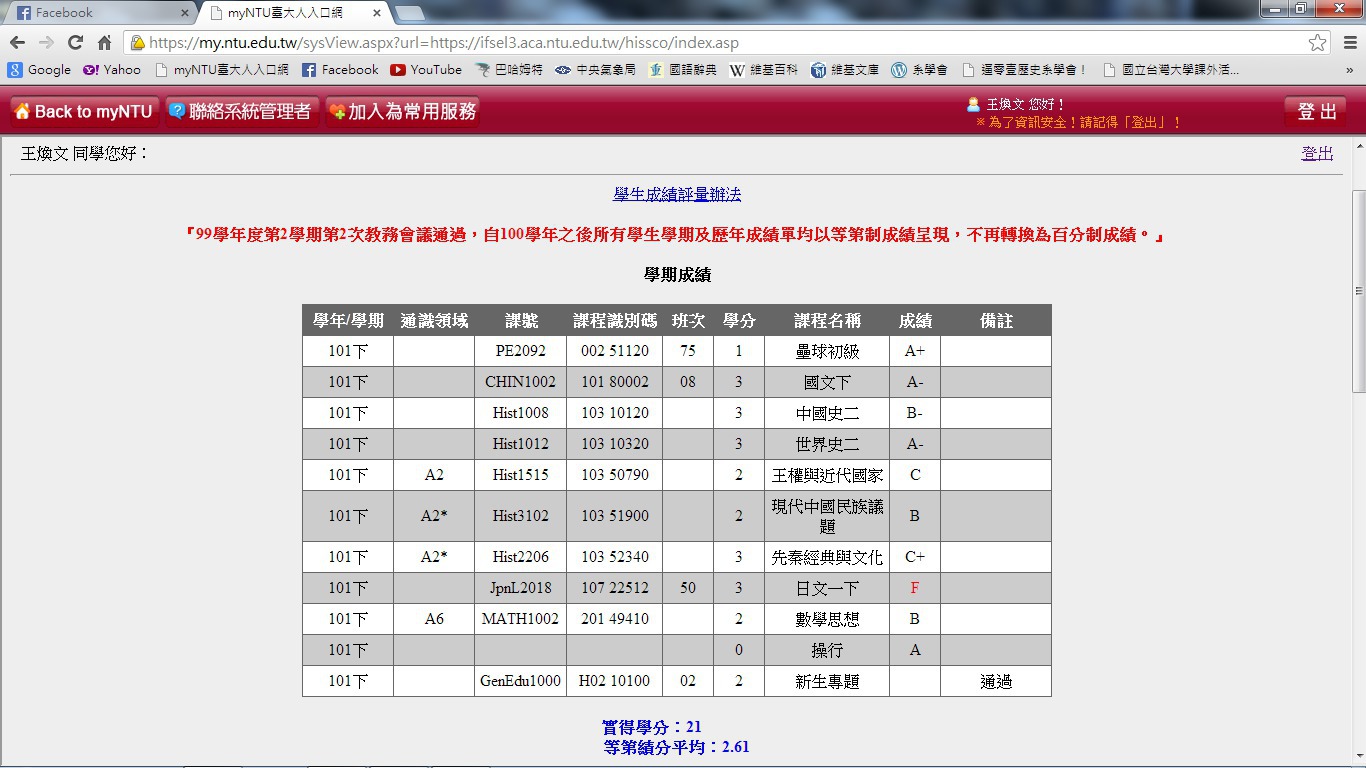This screenshot has height=768, width=1366.
Task: Open the YouTube bookmark
Action: (x=426, y=70)
